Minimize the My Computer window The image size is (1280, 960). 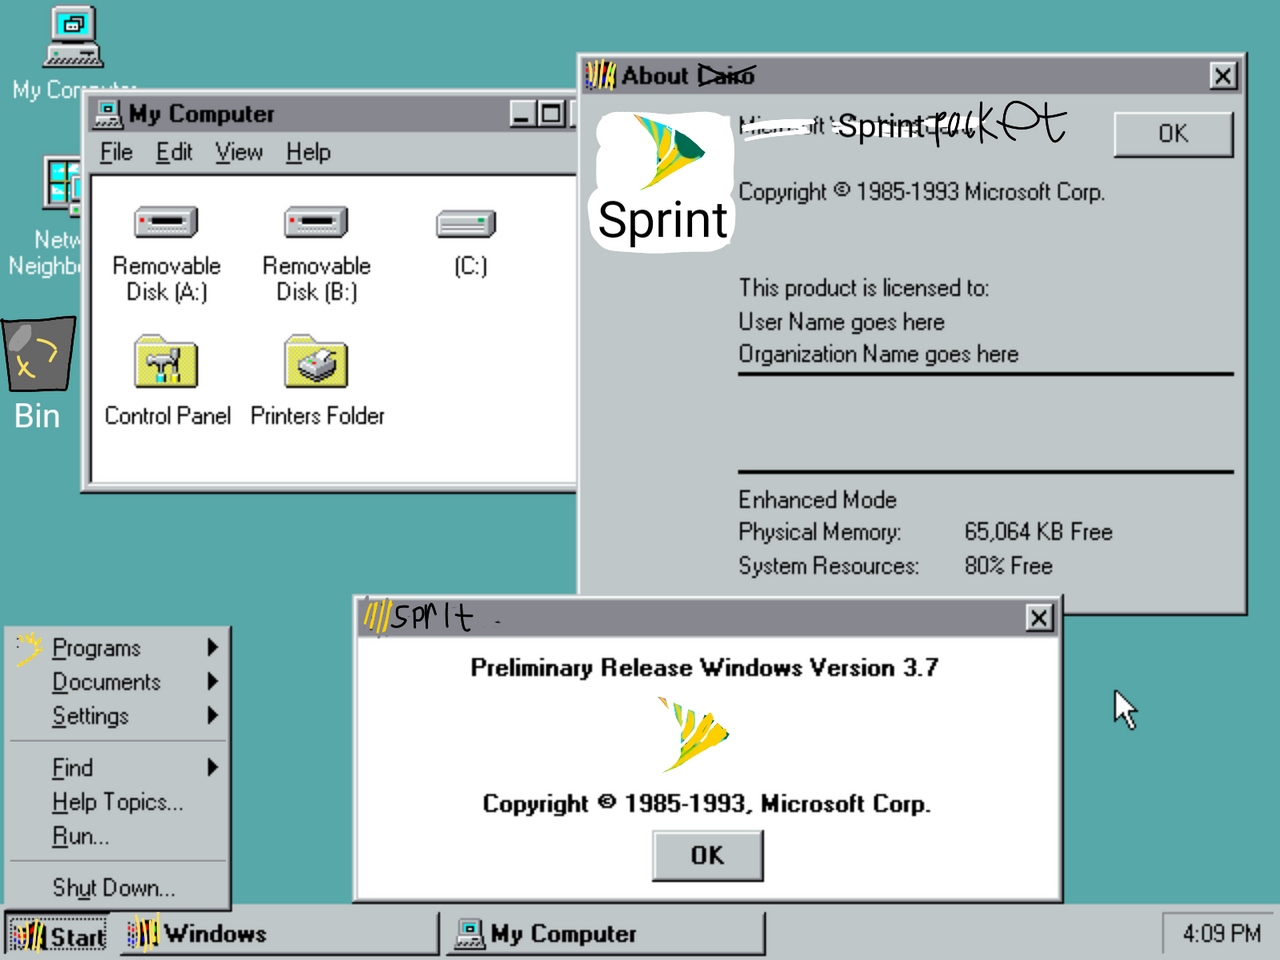click(522, 114)
